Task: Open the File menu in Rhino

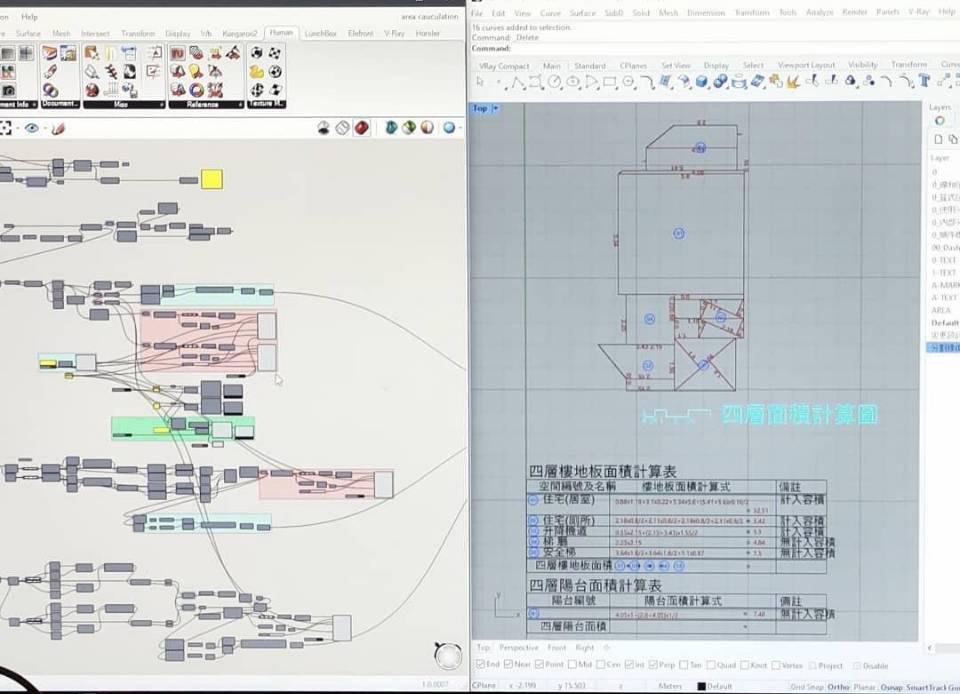Action: click(477, 13)
